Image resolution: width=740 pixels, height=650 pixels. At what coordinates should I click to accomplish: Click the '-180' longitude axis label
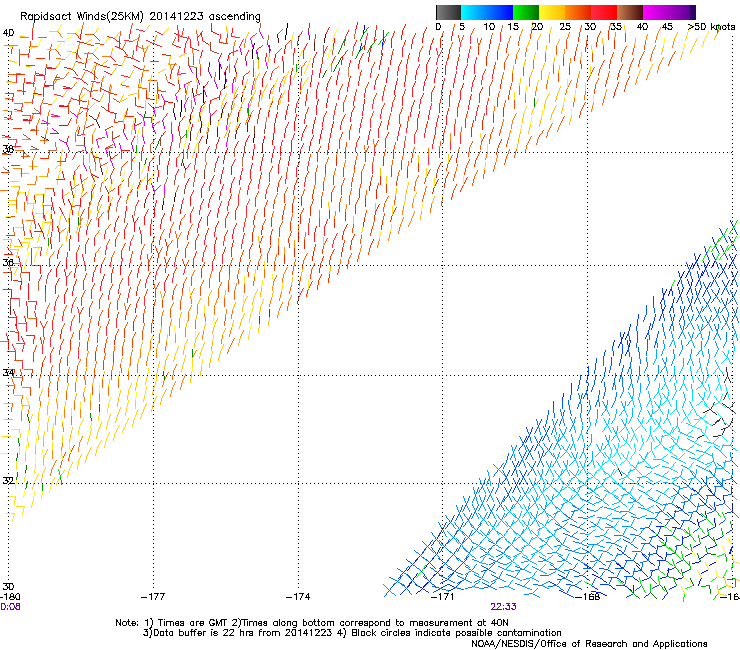(x=10, y=597)
